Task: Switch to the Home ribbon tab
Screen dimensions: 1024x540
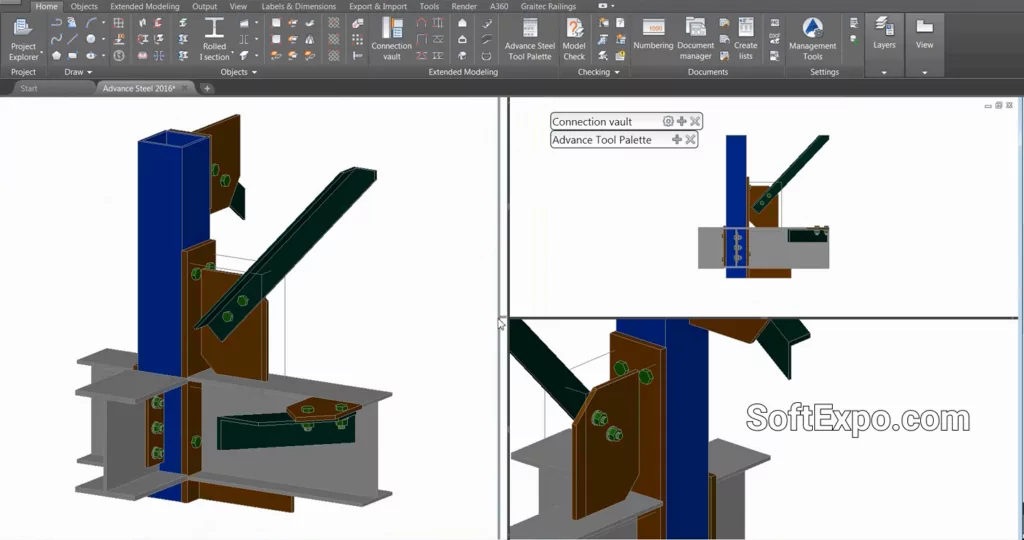Action: click(x=46, y=7)
